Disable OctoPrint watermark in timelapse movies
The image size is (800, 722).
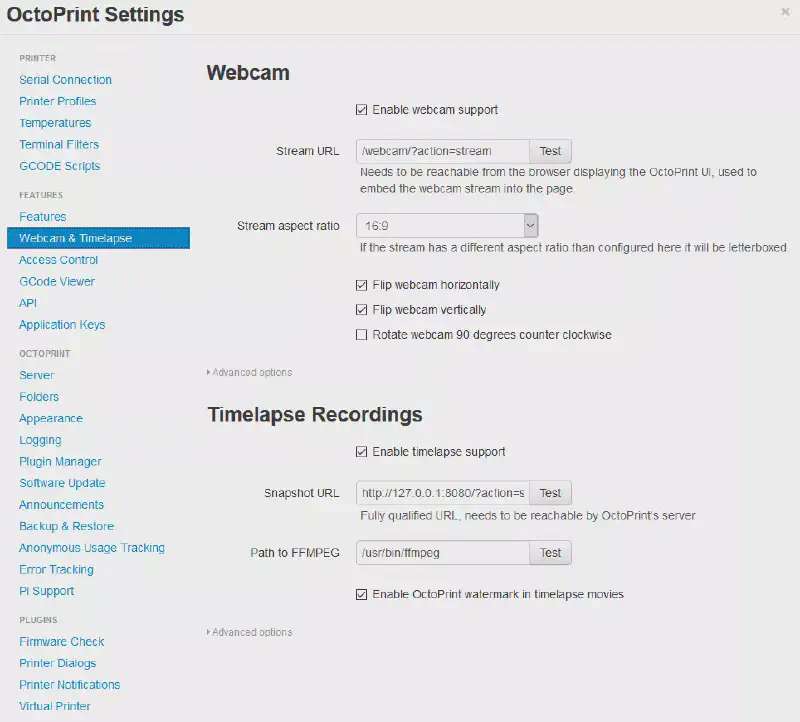click(362, 594)
